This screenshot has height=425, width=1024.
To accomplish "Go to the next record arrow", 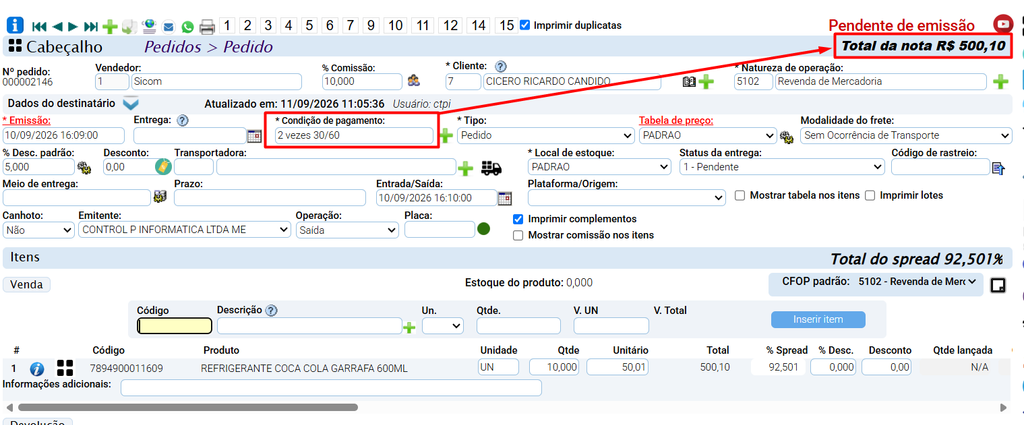I will pyautogui.click(x=73, y=27).
